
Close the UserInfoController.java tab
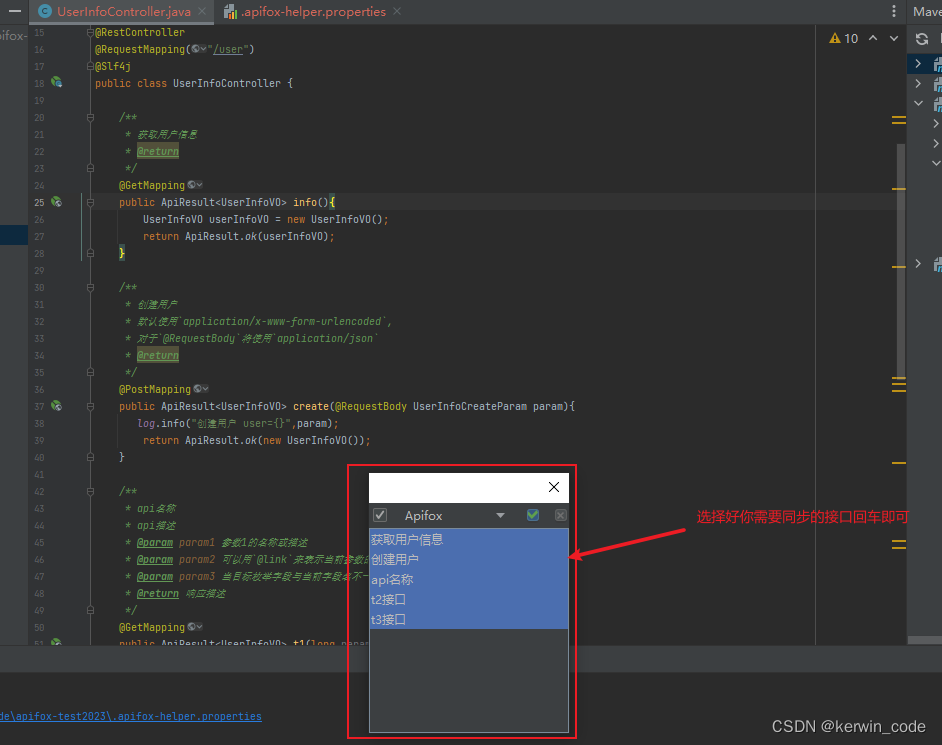[202, 11]
